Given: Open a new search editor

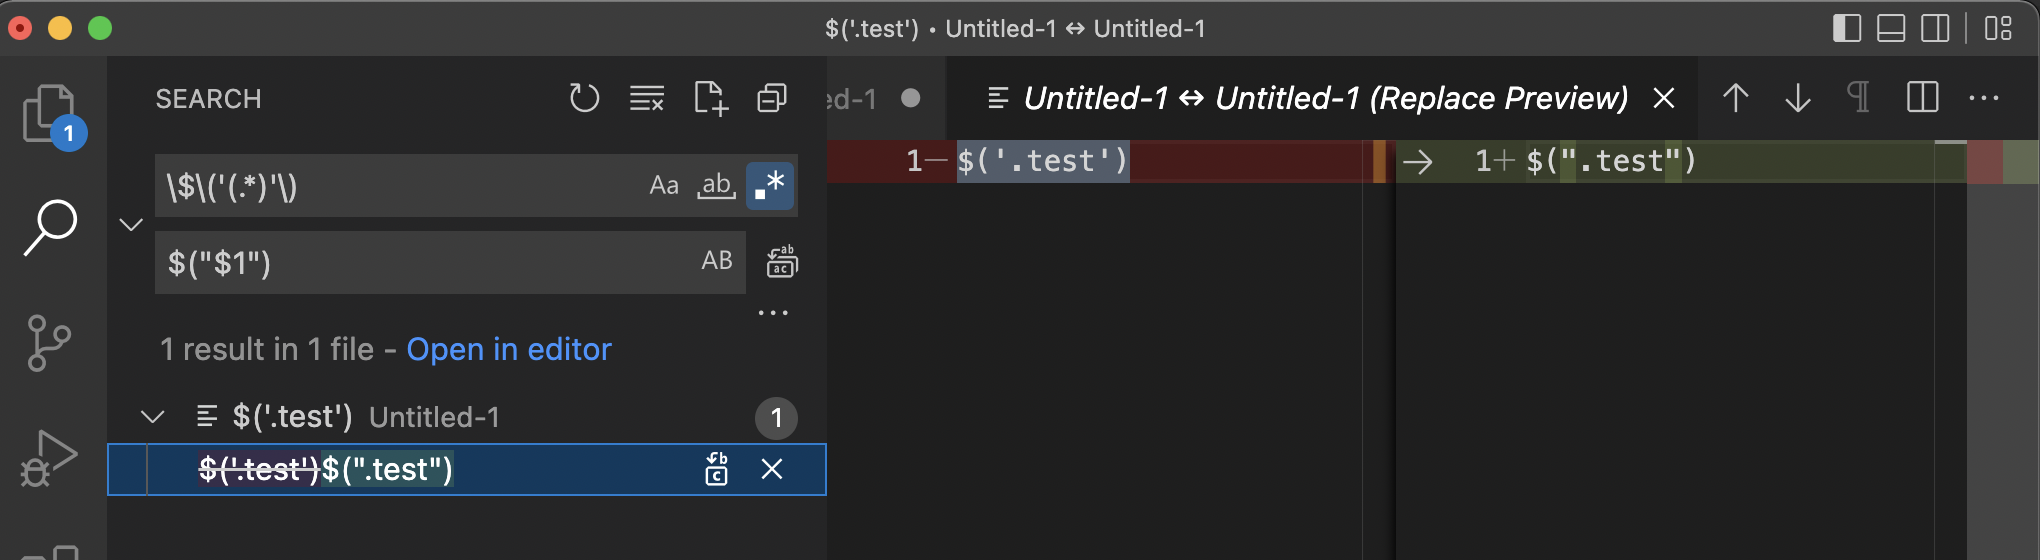Looking at the screenshot, I should tap(710, 98).
